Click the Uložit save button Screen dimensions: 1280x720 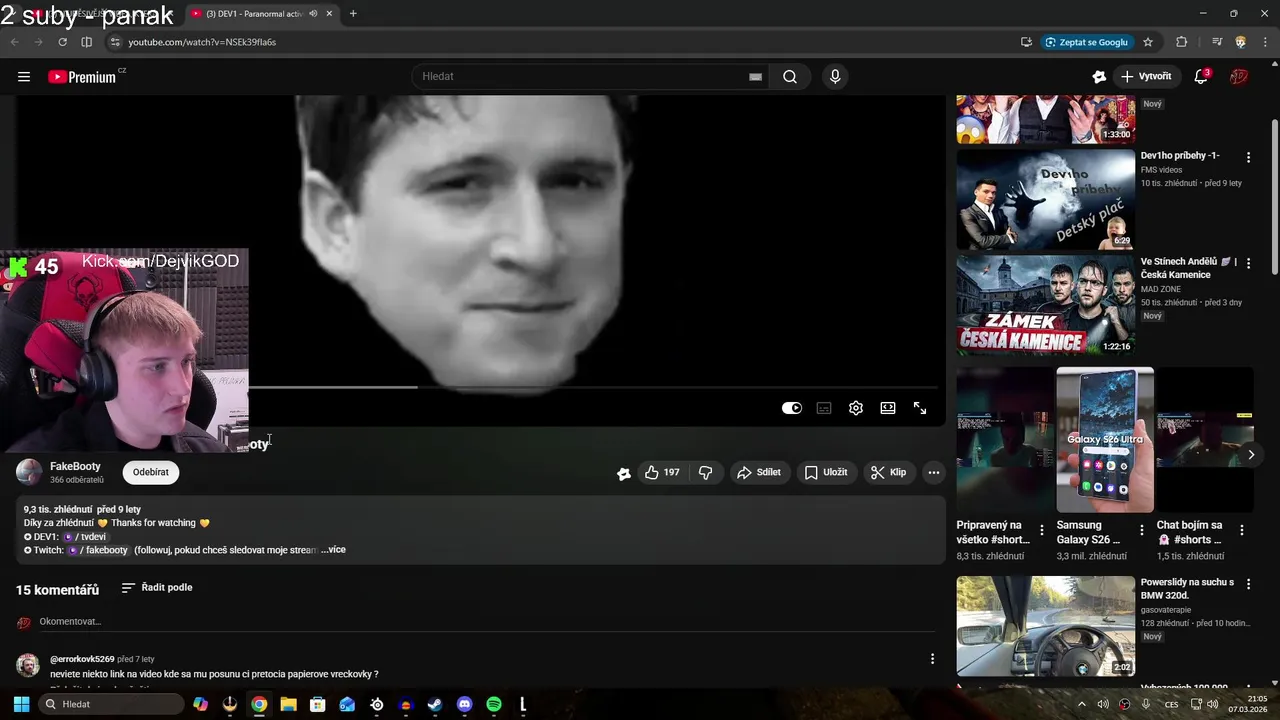[826, 472]
